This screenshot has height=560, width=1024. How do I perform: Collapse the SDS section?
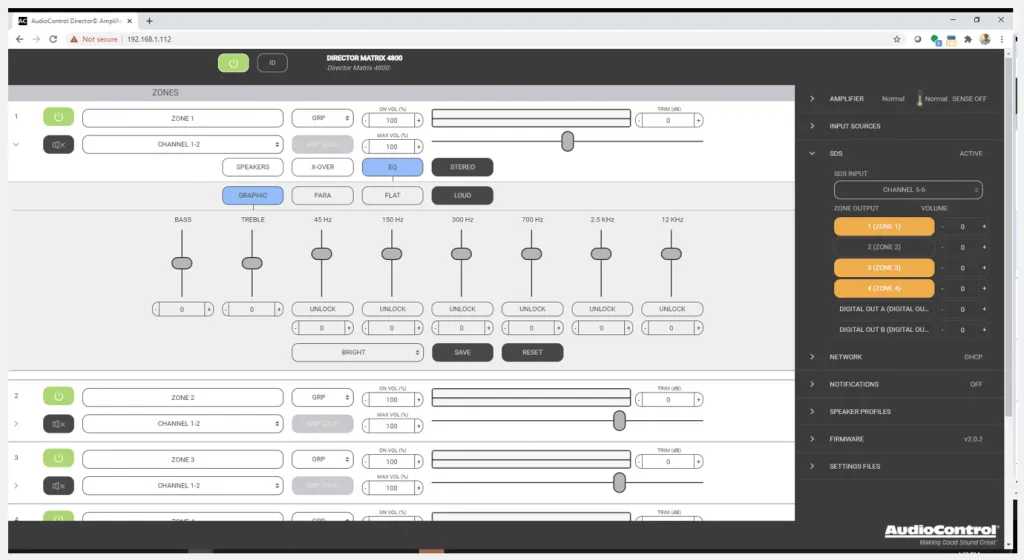tap(812, 153)
